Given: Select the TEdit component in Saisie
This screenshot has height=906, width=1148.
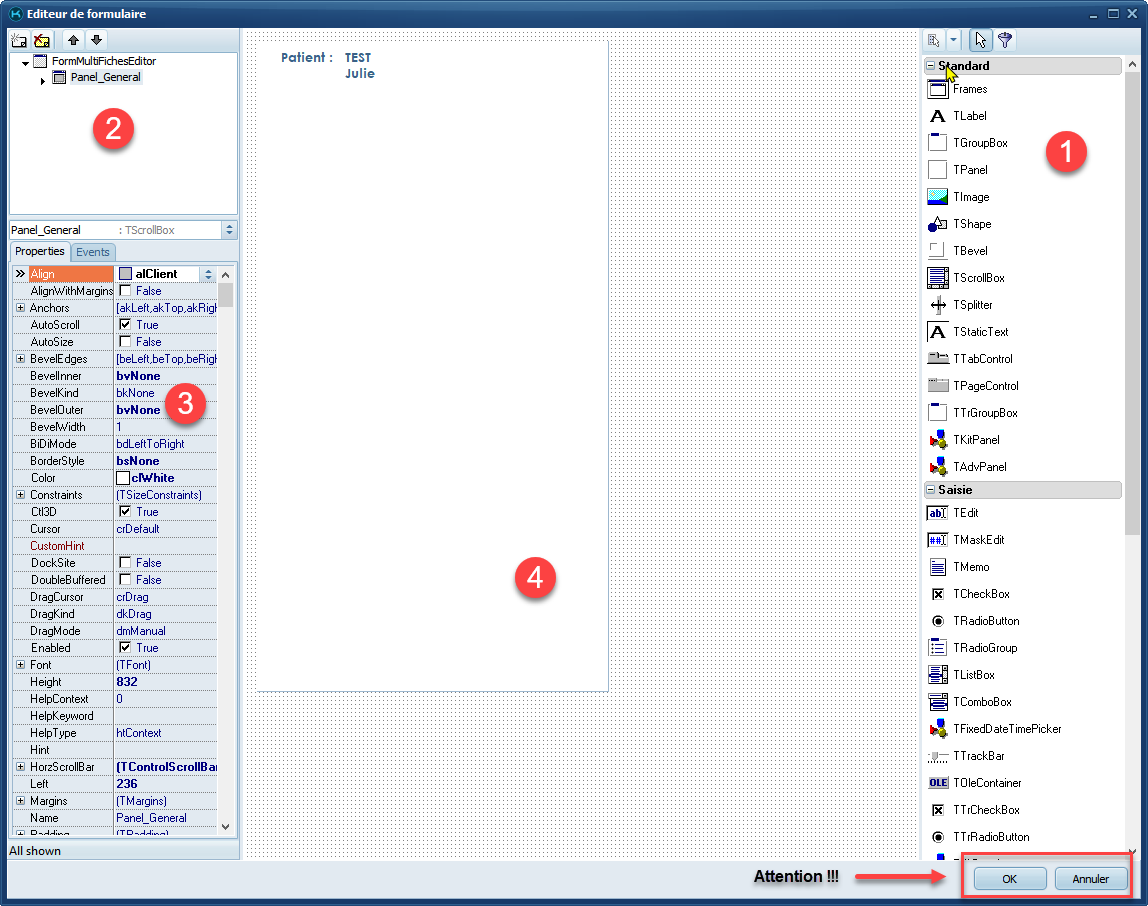Looking at the screenshot, I should point(937,513).
